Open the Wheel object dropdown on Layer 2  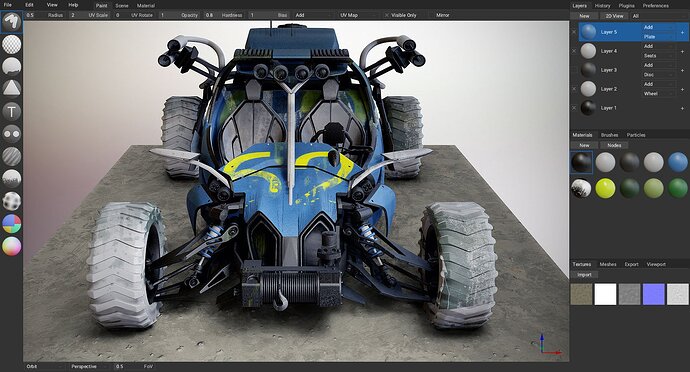pyautogui.click(x=658, y=93)
